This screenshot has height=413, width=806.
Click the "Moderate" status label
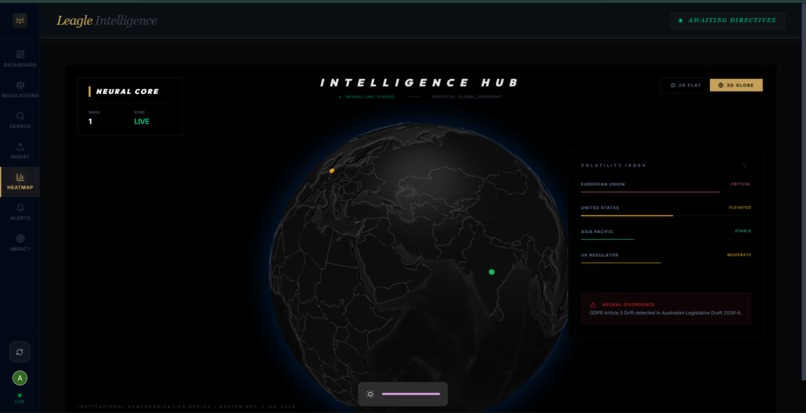739,255
